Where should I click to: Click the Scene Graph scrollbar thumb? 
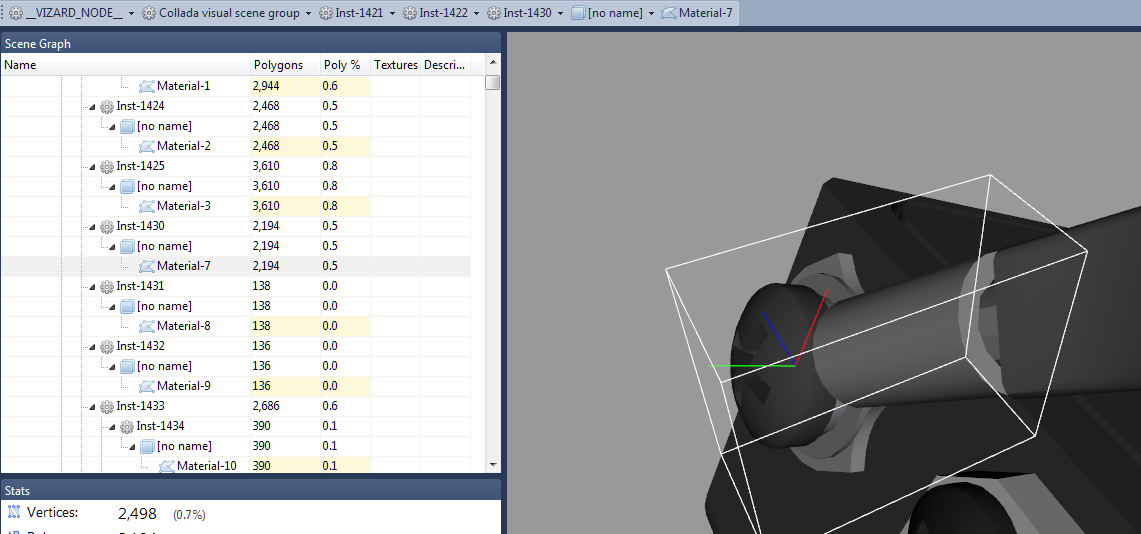click(x=493, y=82)
